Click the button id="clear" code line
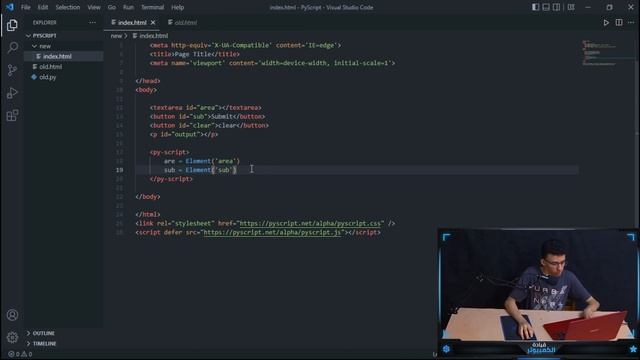Viewport: 640px width, 360px height. pyautogui.click(x=209, y=126)
